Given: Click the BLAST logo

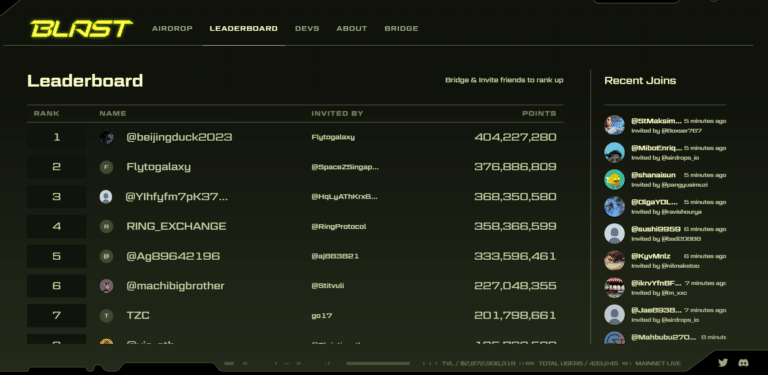Looking at the screenshot, I should (81, 28).
